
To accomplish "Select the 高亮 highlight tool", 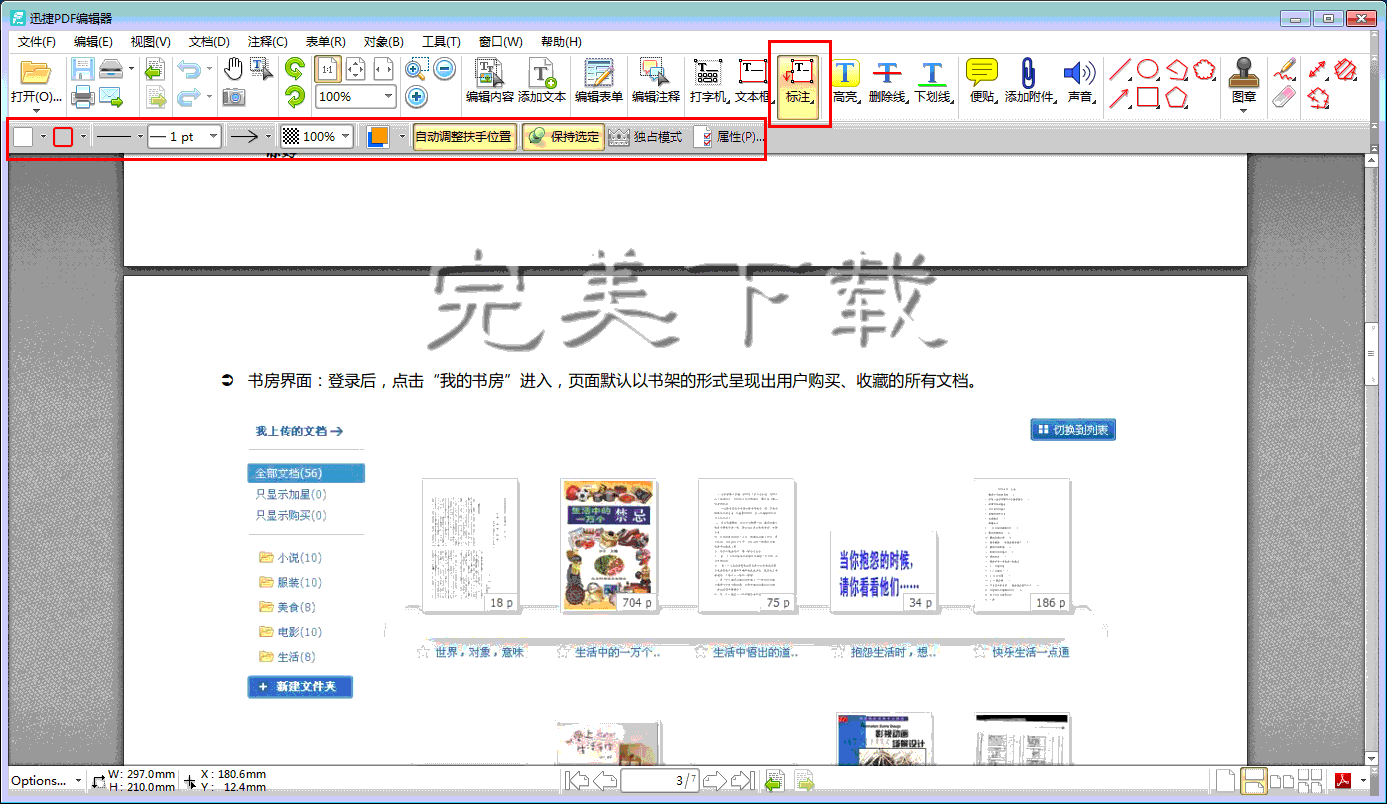I will (846, 82).
